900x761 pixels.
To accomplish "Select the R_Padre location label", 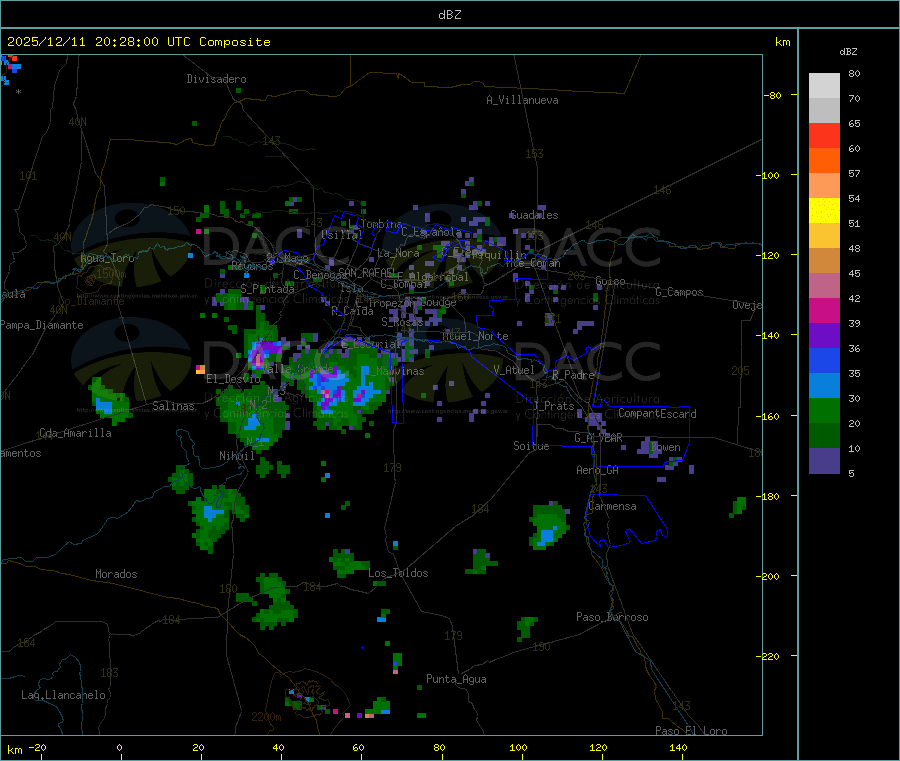I will click(x=573, y=375).
